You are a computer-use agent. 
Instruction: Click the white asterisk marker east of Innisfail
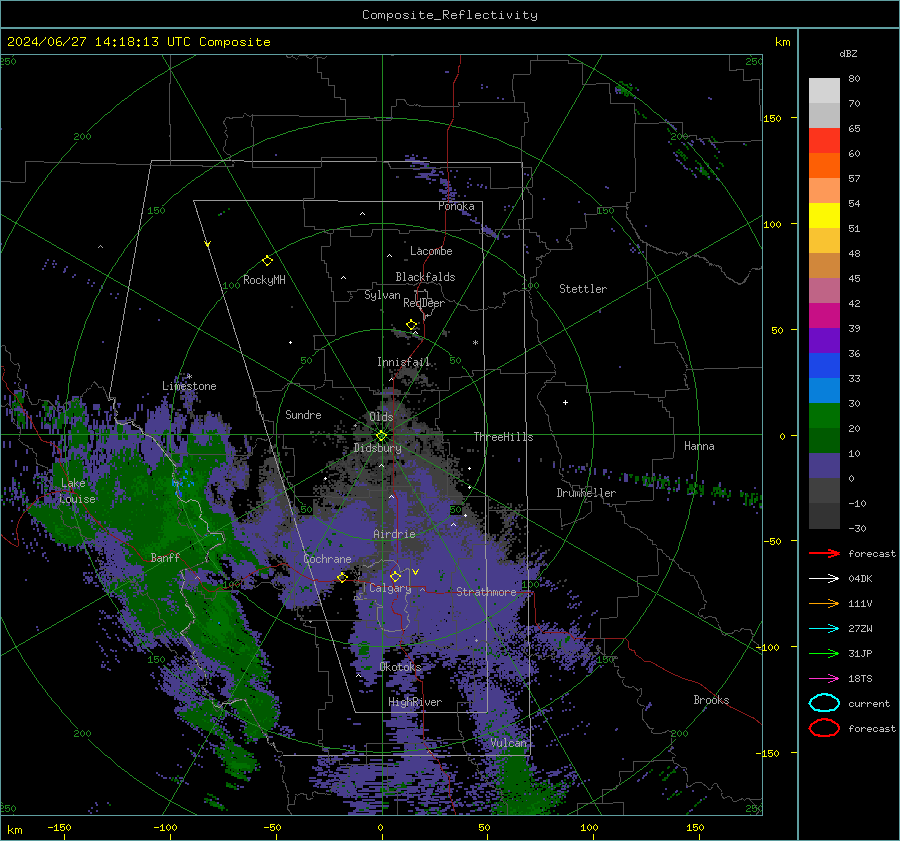point(475,343)
